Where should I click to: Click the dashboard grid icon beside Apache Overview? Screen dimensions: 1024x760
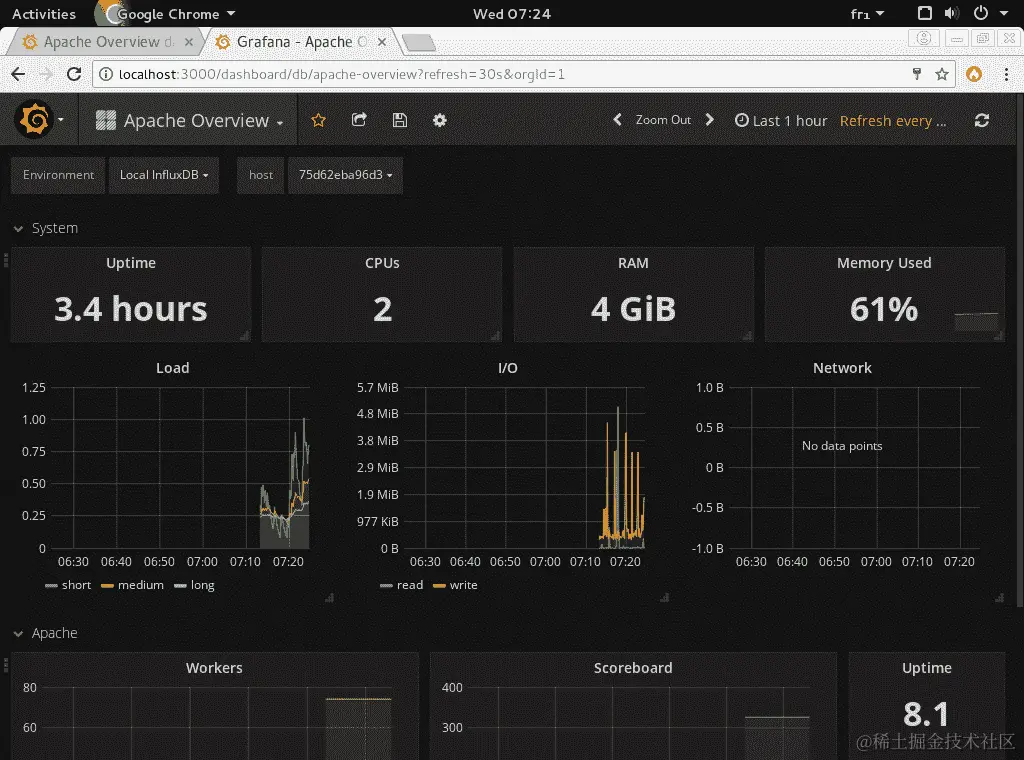click(x=106, y=120)
